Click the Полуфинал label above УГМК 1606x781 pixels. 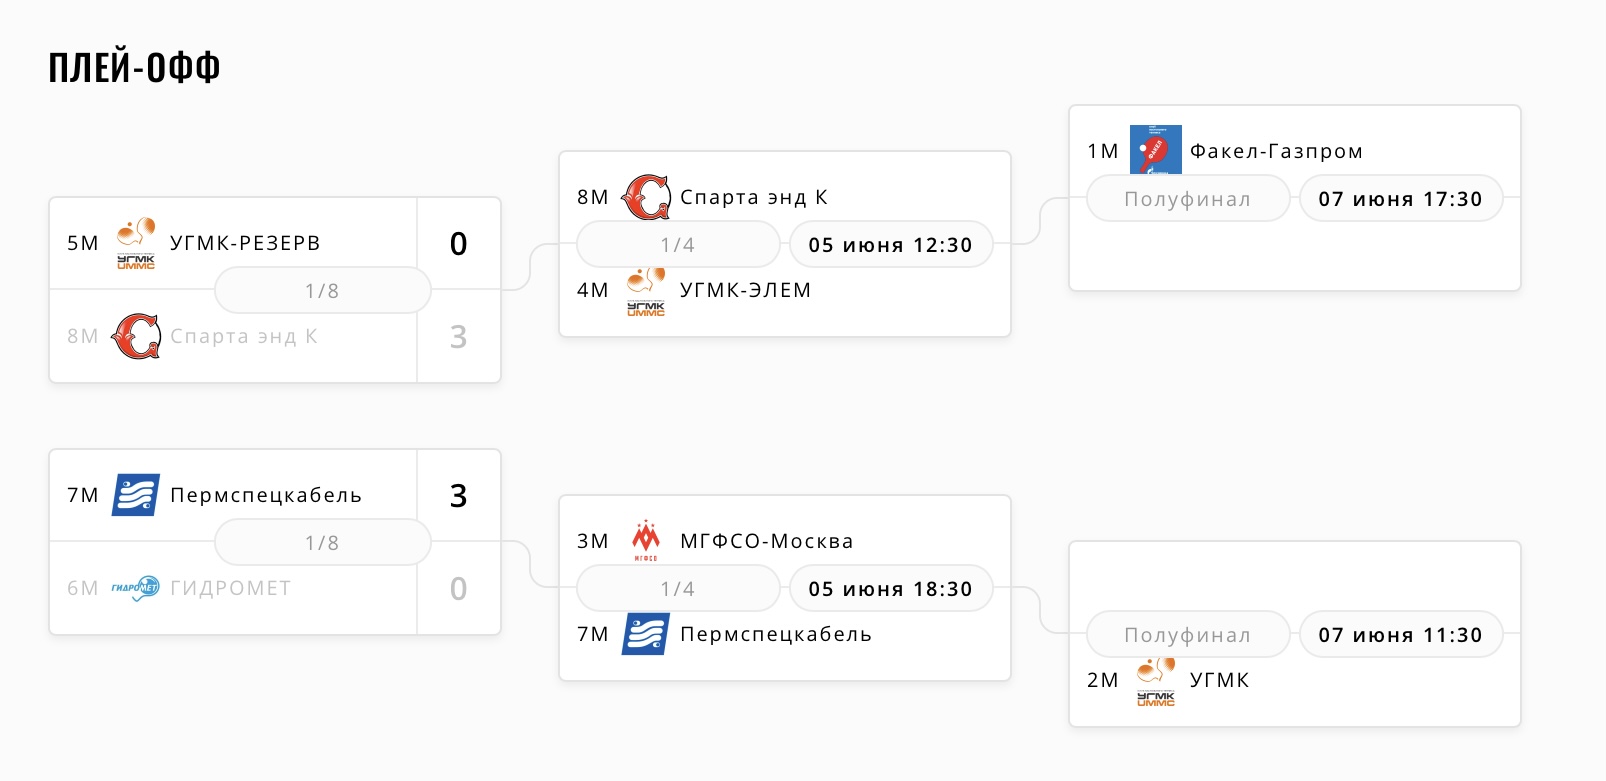[1187, 635]
